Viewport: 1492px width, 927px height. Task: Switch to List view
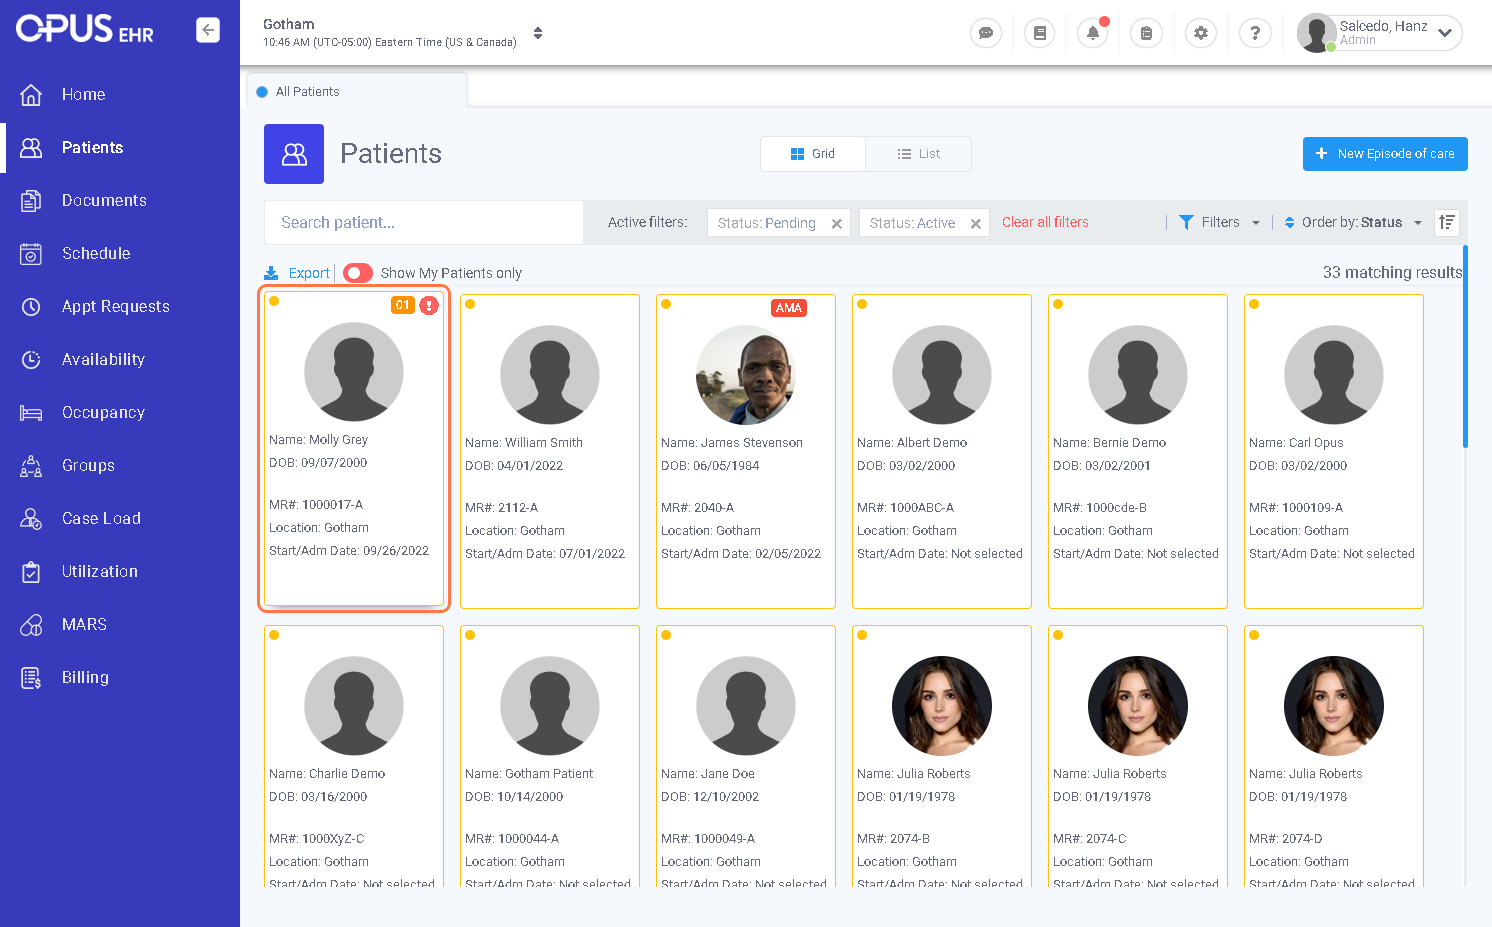point(919,154)
